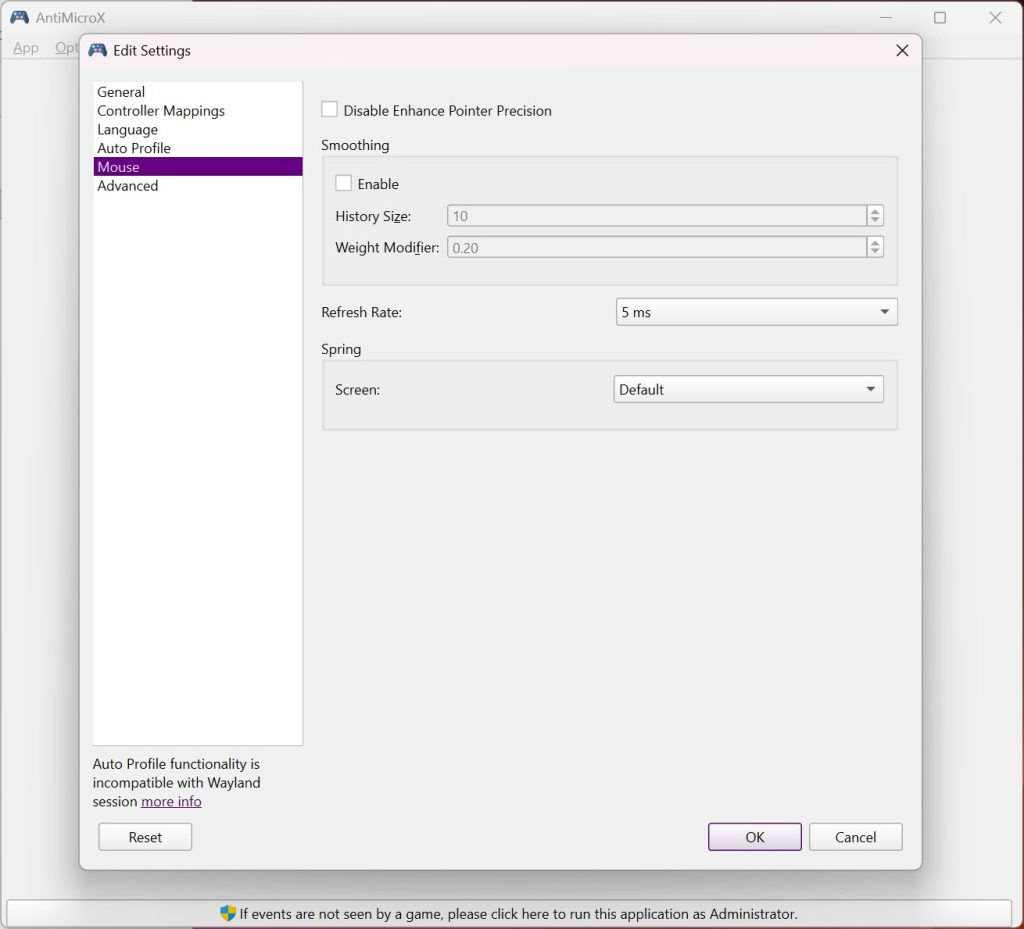Screen dimensions: 1024x929
Task: Click the History Size input field
Action: pyautogui.click(x=657, y=216)
